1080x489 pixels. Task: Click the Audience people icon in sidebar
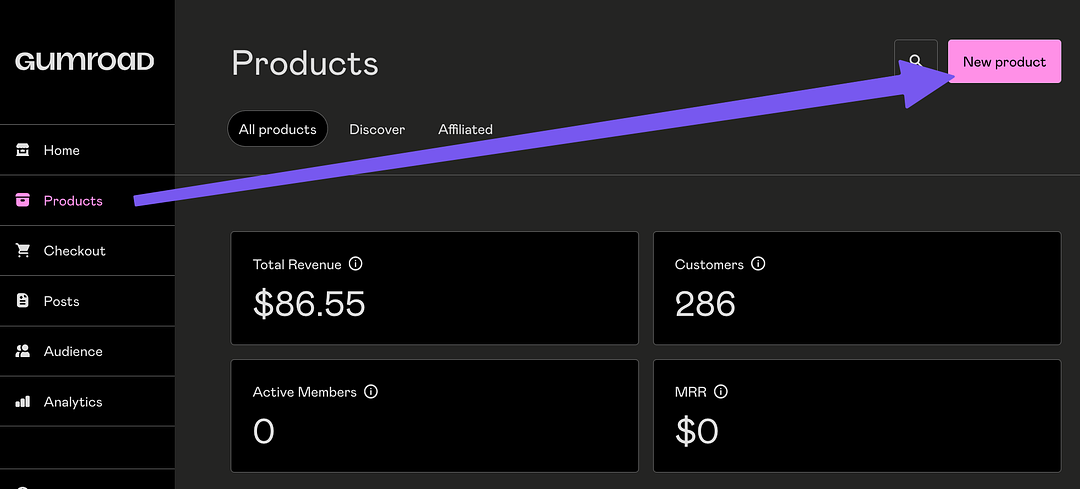pyautogui.click(x=23, y=351)
